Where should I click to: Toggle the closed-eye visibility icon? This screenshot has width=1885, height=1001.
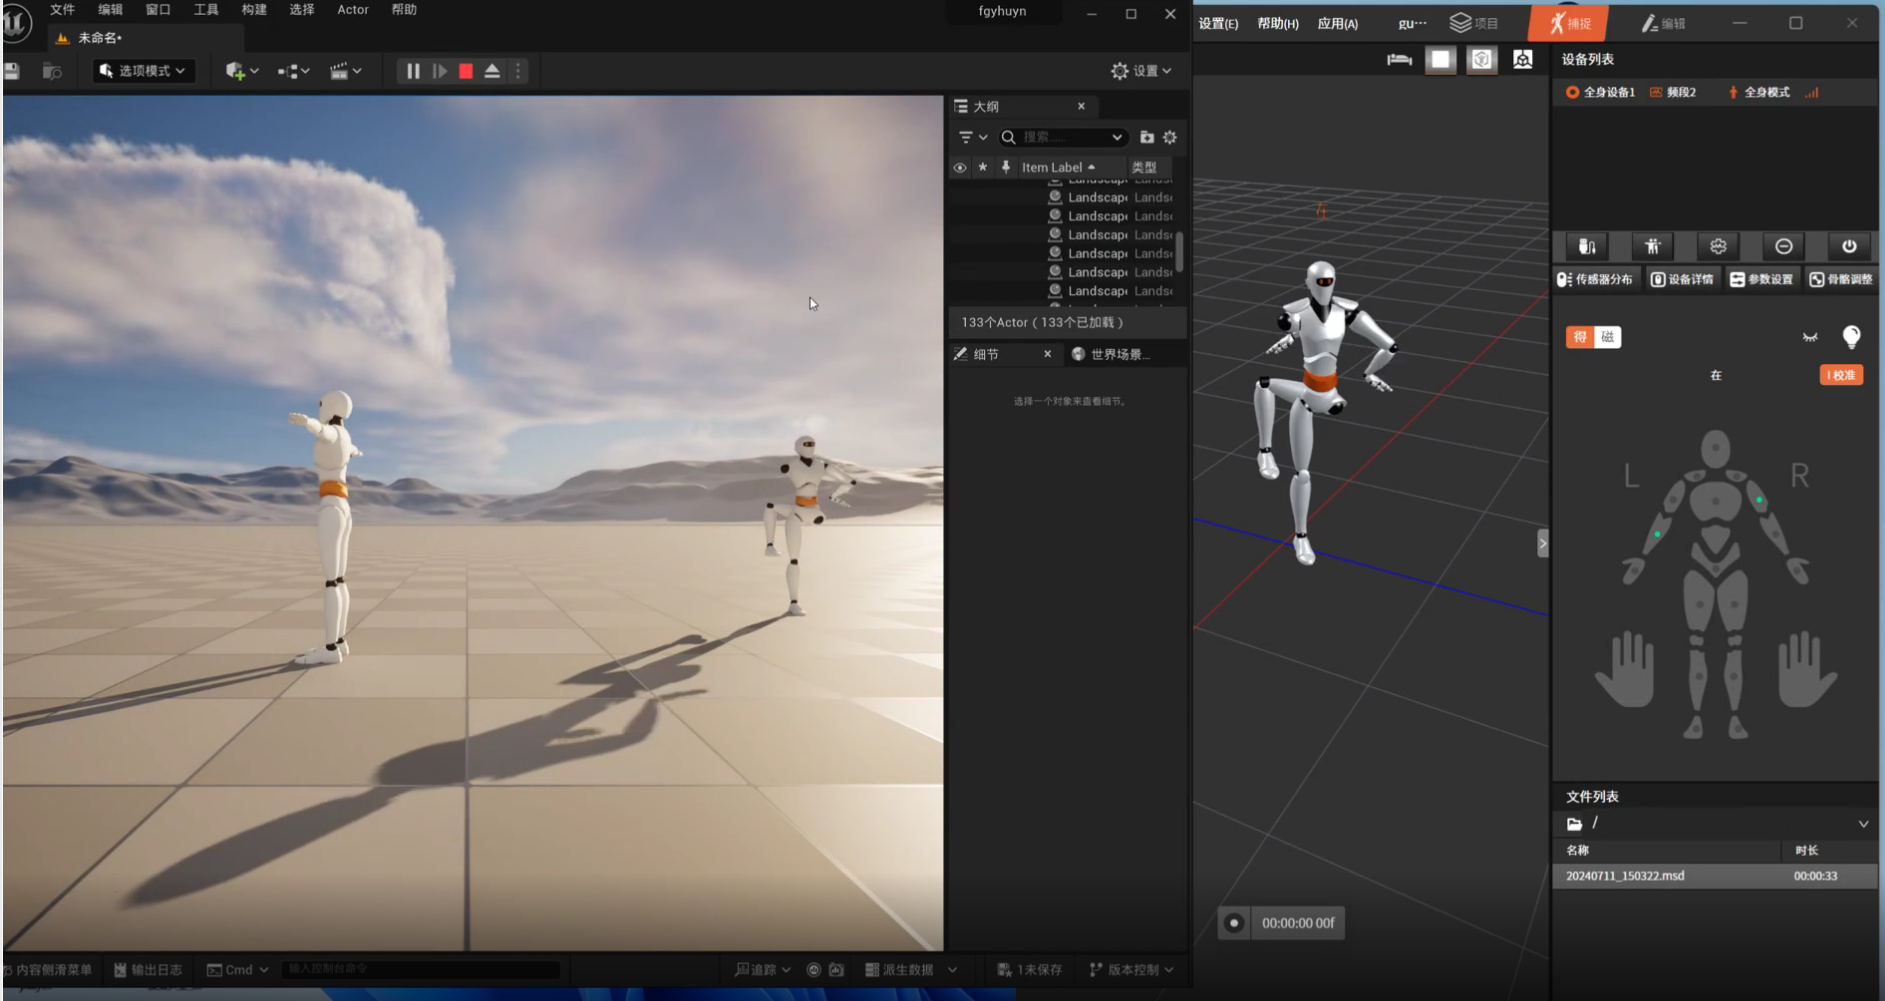coord(1810,337)
